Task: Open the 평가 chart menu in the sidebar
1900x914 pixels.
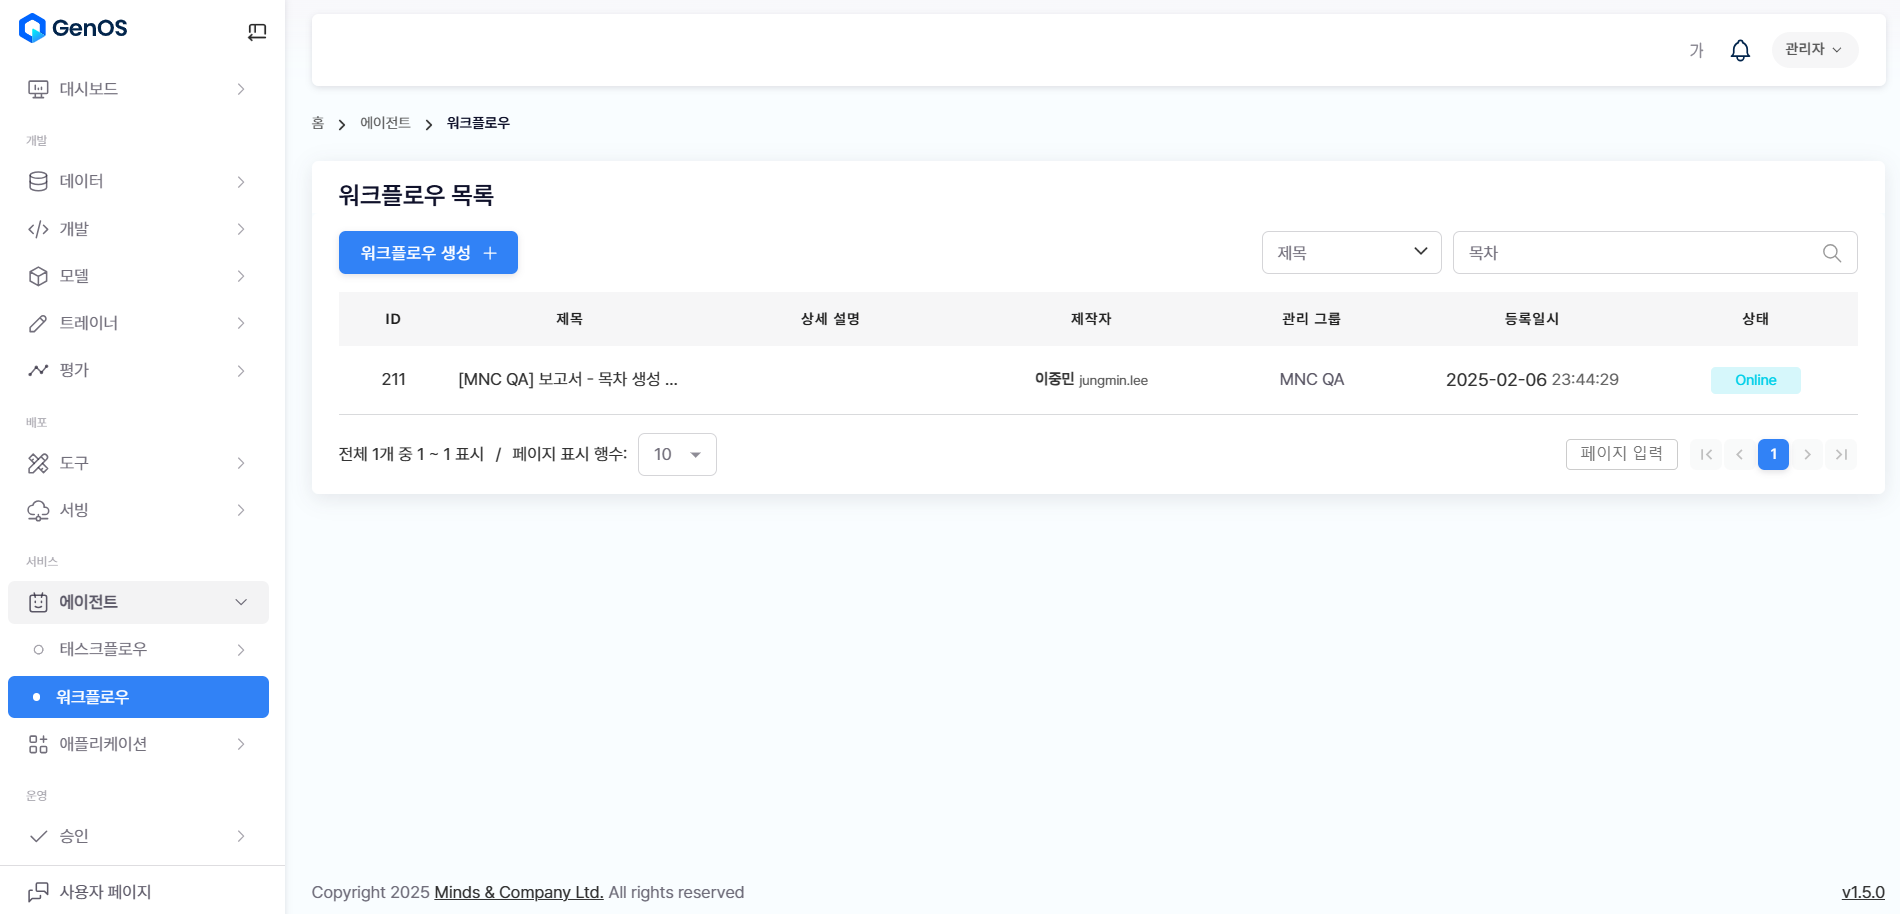Action: pyautogui.click(x=137, y=370)
